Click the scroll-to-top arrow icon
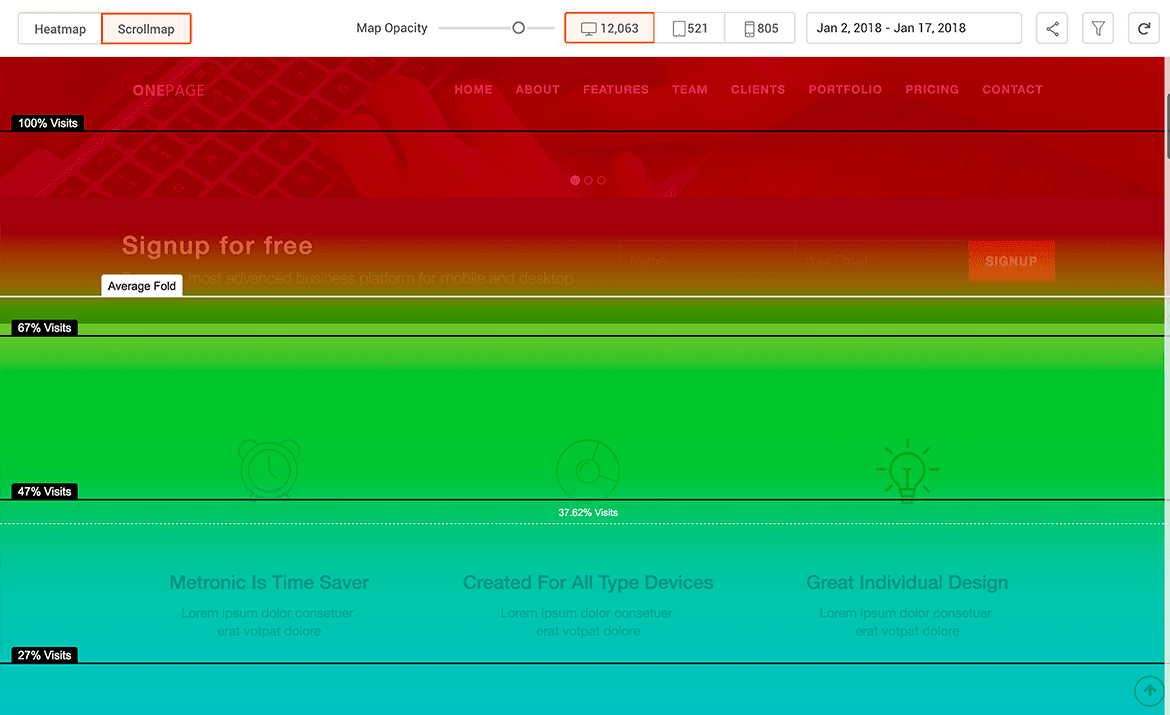 pyautogui.click(x=1149, y=691)
